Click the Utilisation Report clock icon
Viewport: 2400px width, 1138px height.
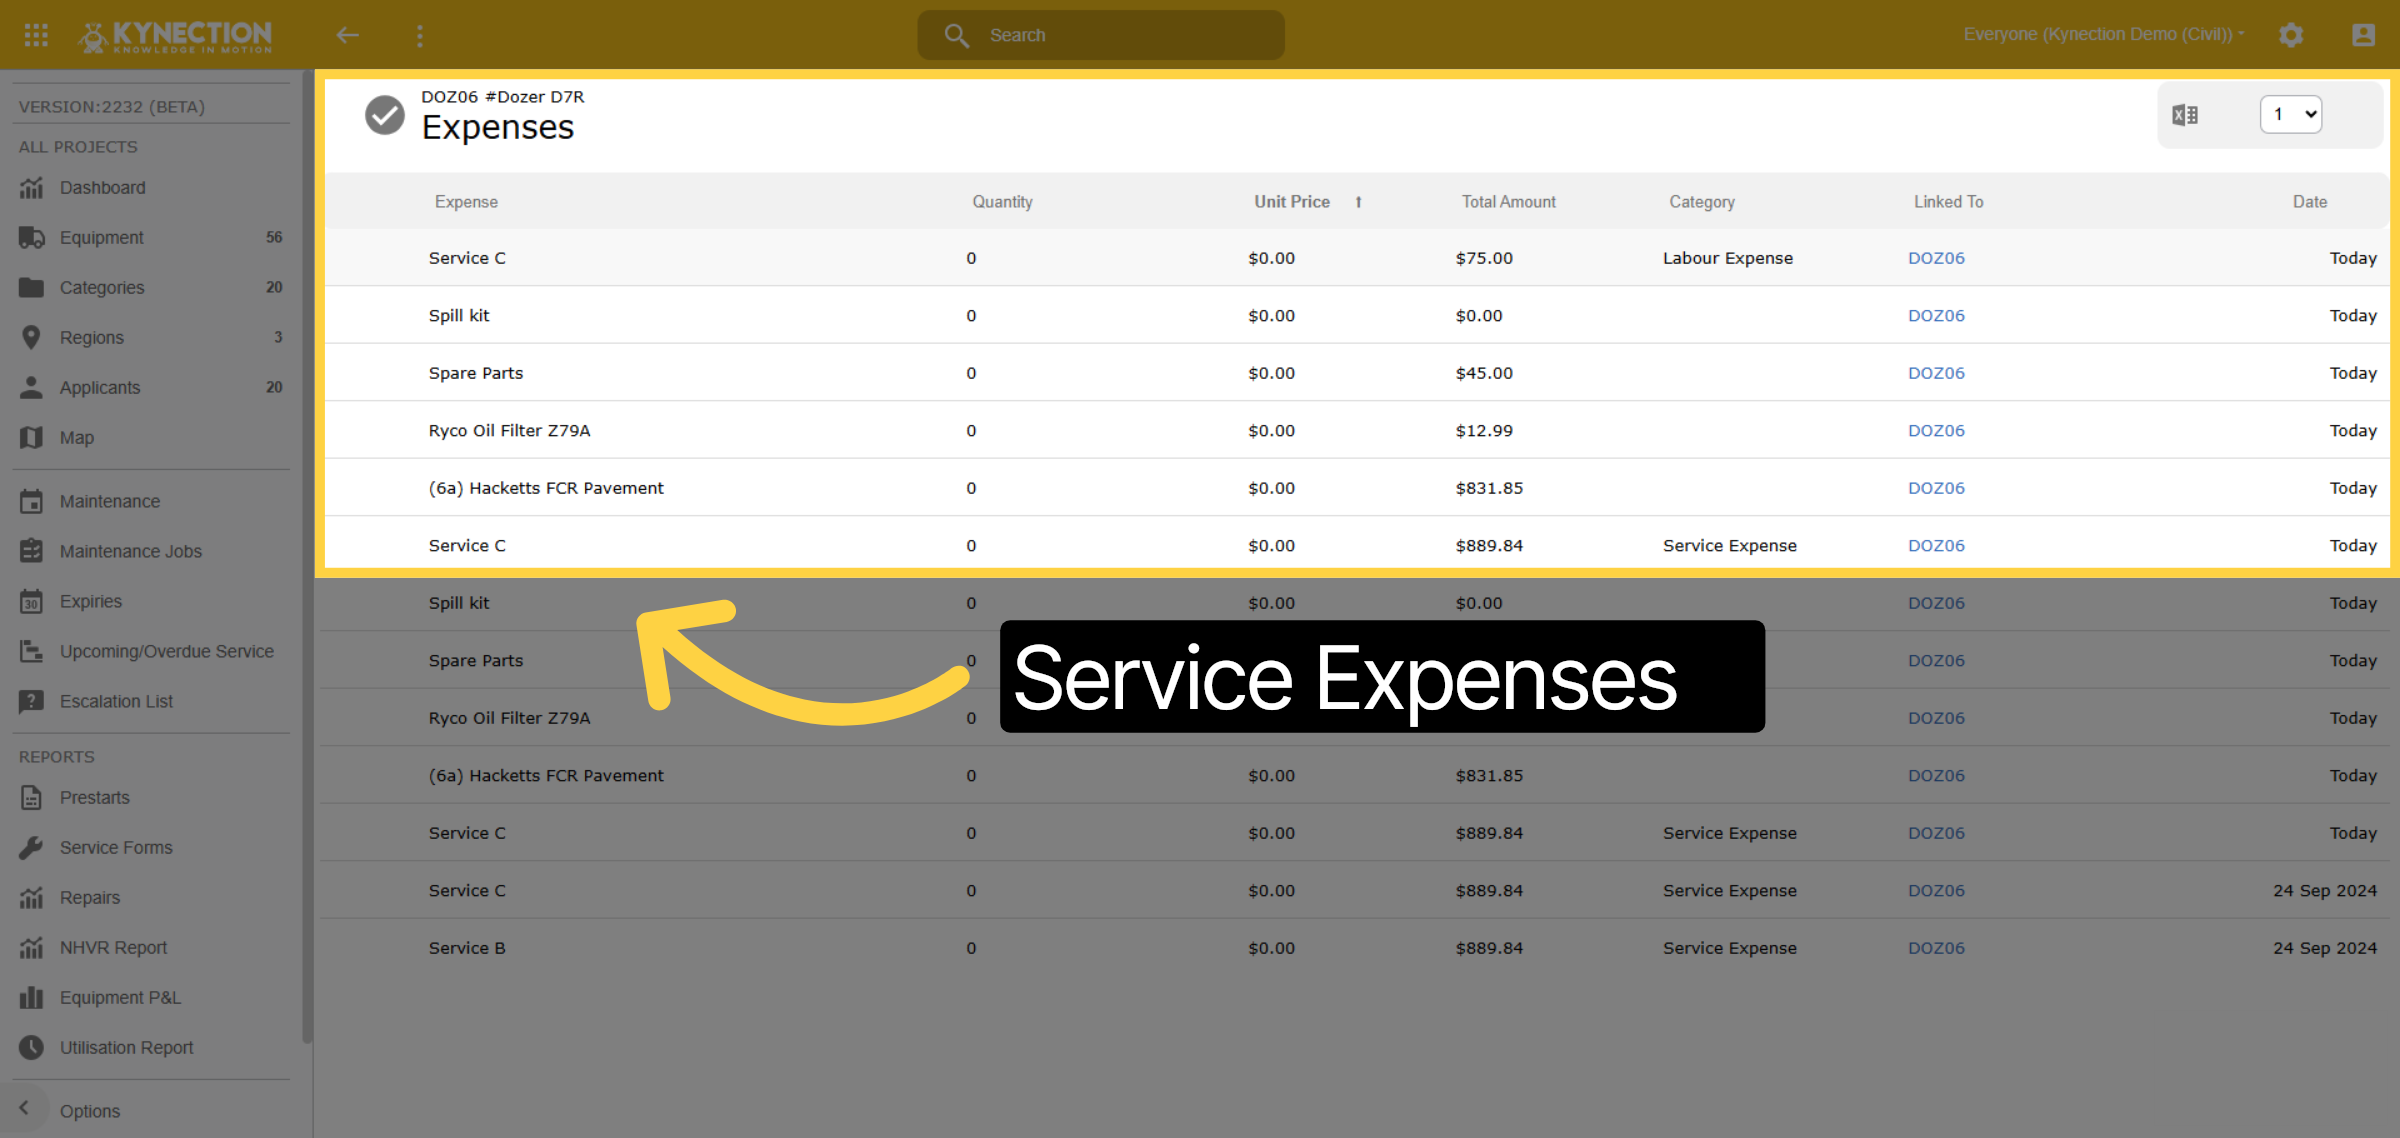32,1048
